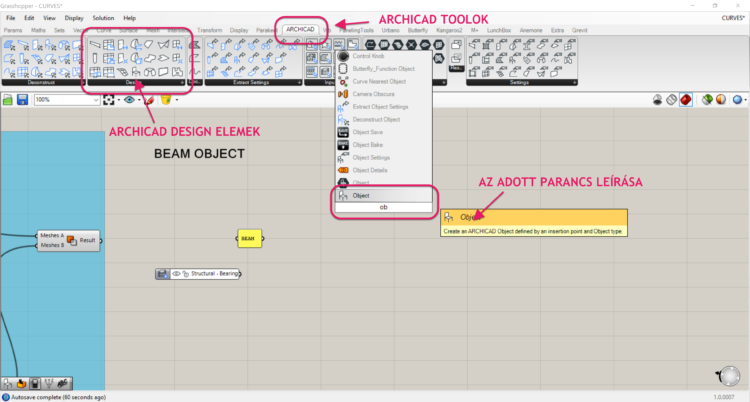Click the search field containing "ob"
The width and height of the screenshot is (750, 402).
tap(385, 207)
